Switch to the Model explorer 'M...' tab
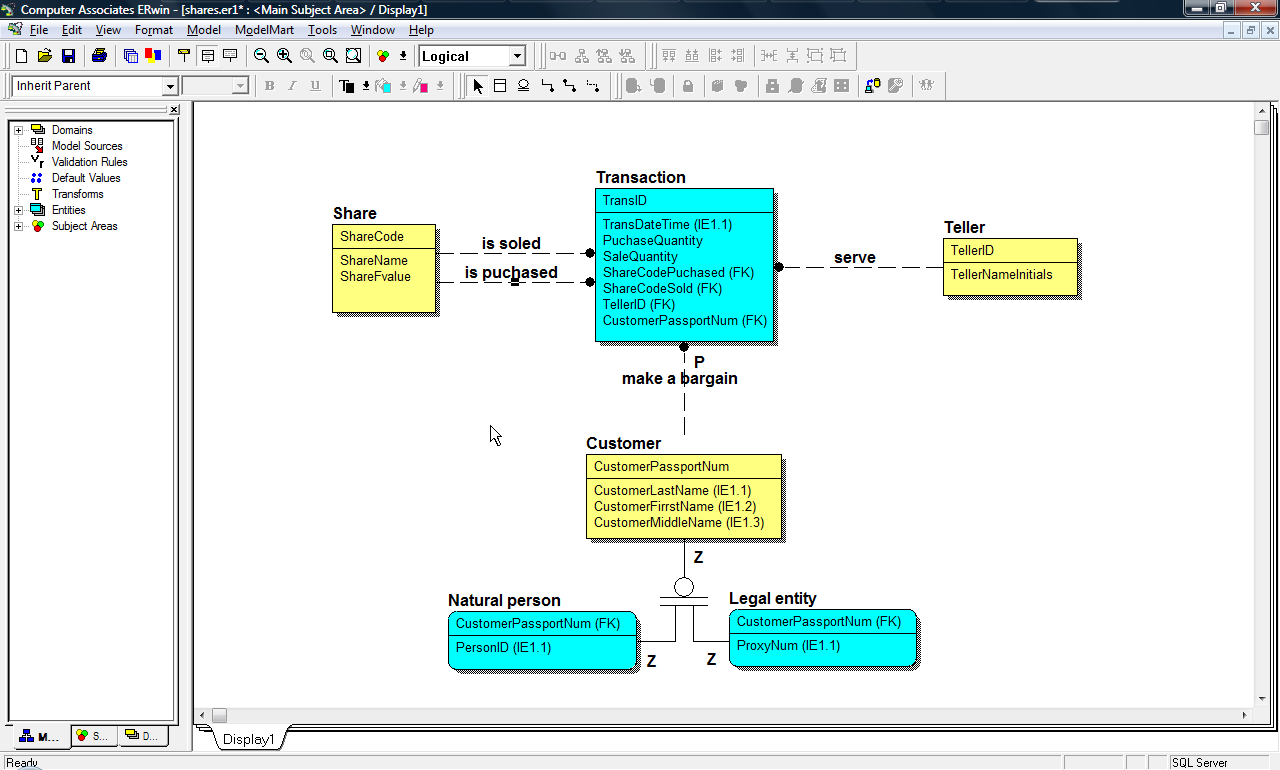 pos(40,737)
